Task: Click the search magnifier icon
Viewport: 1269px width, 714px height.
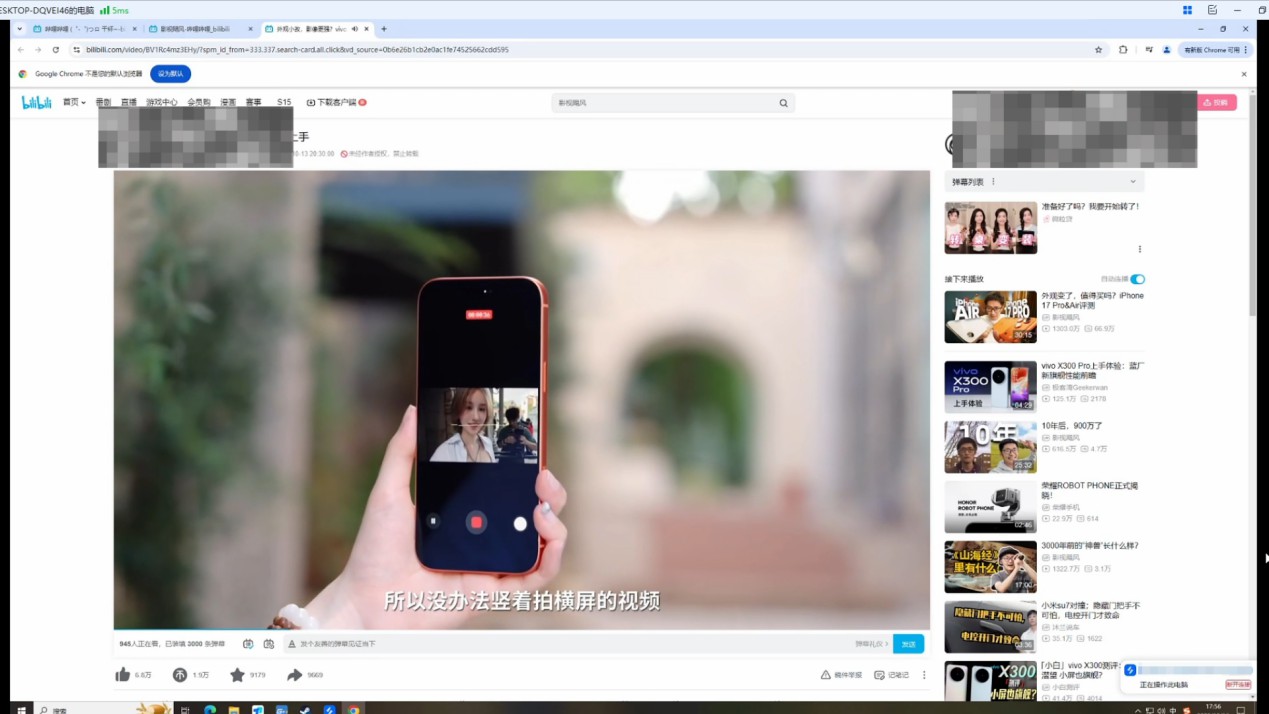Action: click(x=783, y=103)
